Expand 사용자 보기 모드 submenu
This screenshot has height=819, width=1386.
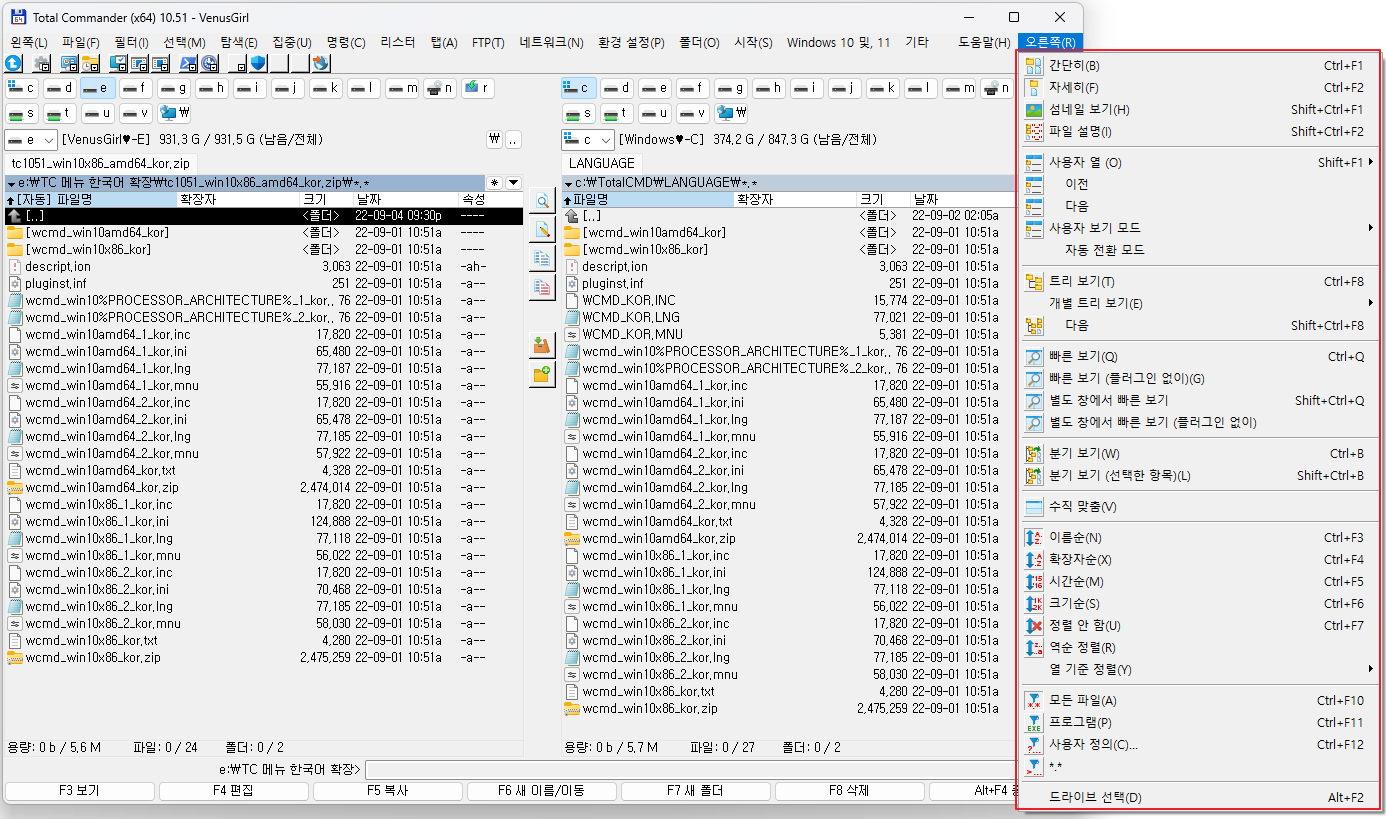[1198, 229]
